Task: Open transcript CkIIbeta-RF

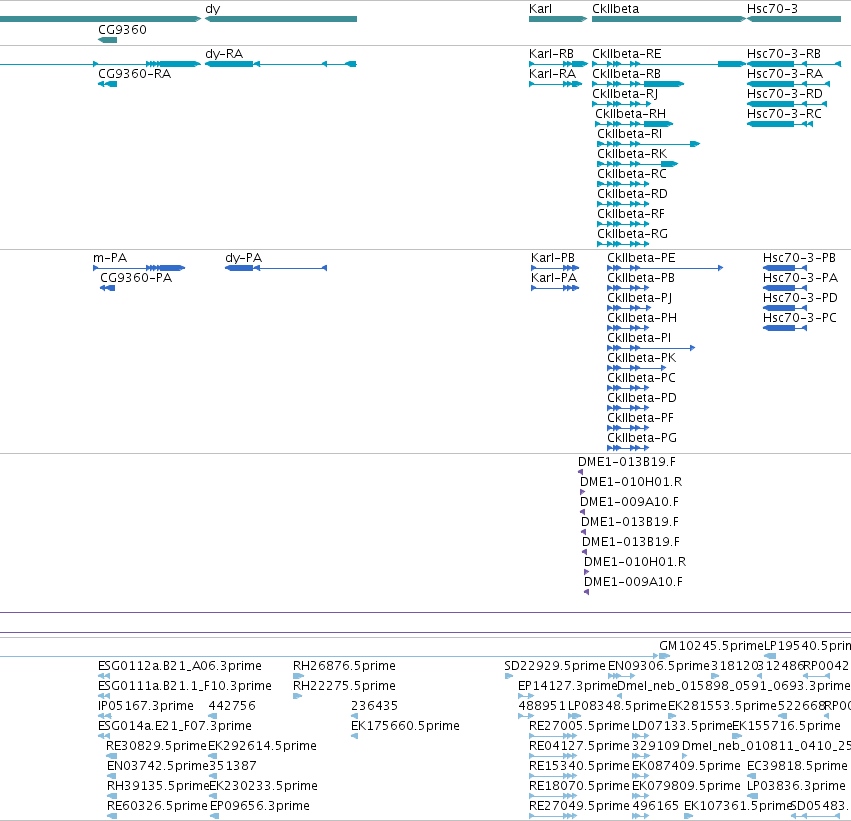Action: point(631,214)
